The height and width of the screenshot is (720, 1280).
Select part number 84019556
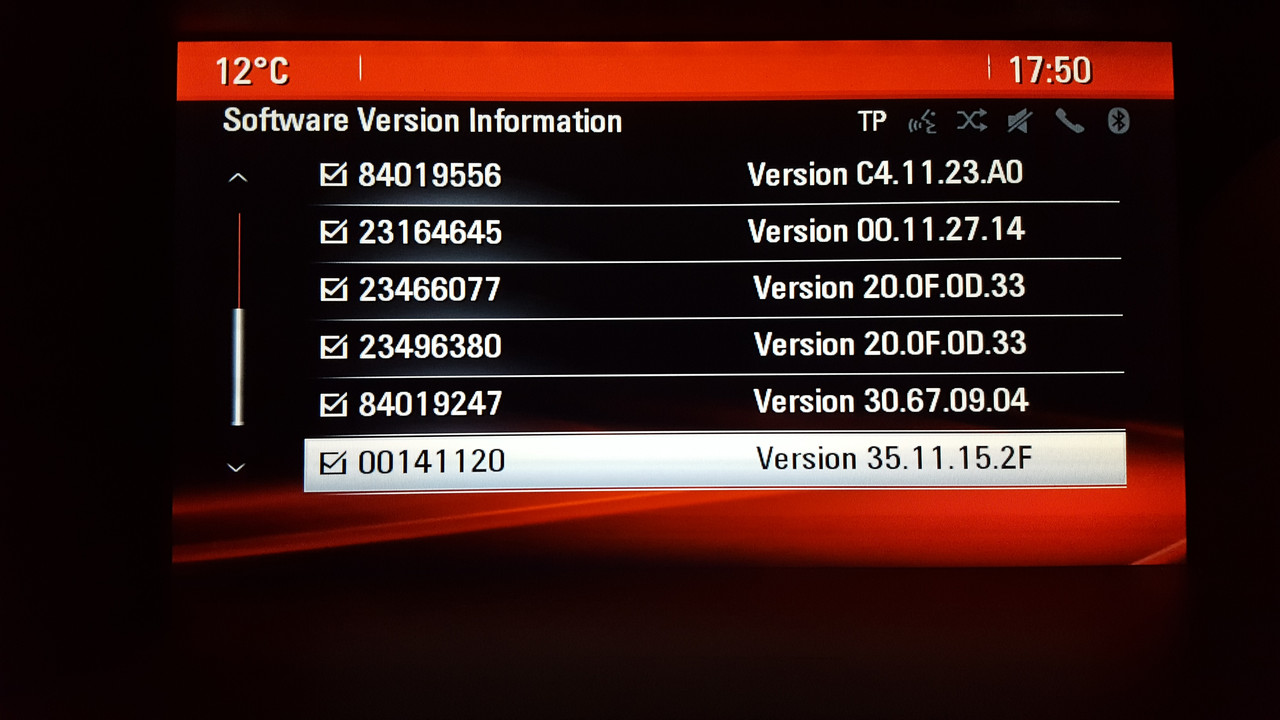(x=430, y=176)
